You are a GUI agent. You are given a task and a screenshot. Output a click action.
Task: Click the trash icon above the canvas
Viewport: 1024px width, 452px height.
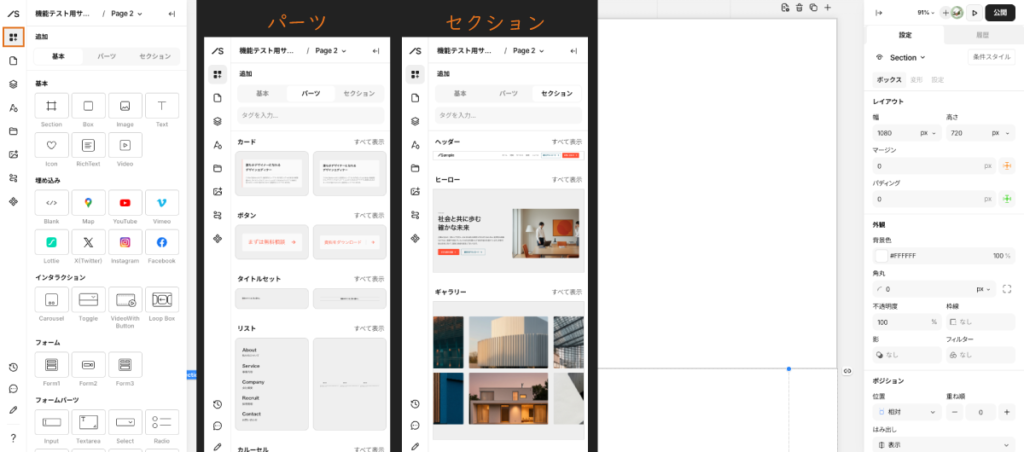[799, 8]
